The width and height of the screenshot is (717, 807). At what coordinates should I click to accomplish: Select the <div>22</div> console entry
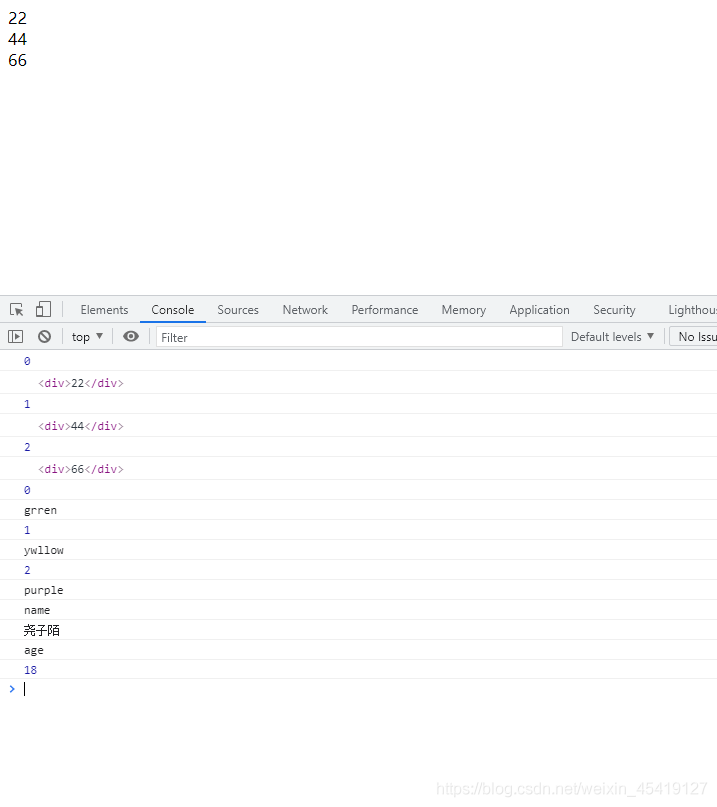click(81, 383)
